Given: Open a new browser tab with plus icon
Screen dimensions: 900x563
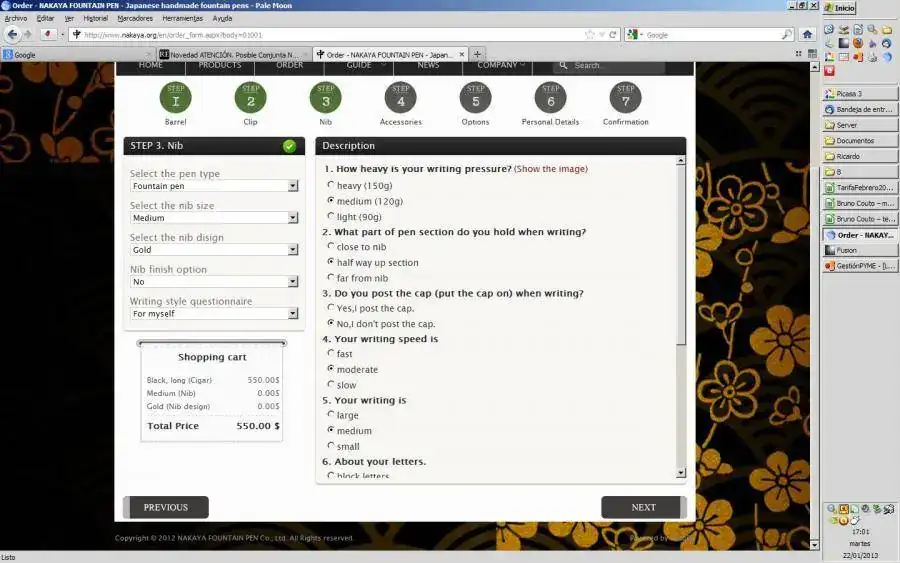Looking at the screenshot, I should point(477,55).
